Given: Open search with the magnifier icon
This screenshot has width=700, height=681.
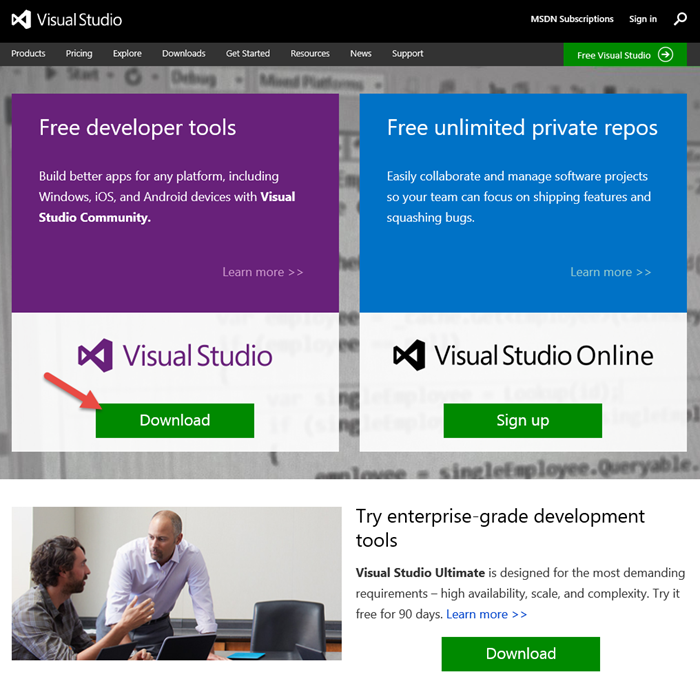Looking at the screenshot, I should pos(680,19).
